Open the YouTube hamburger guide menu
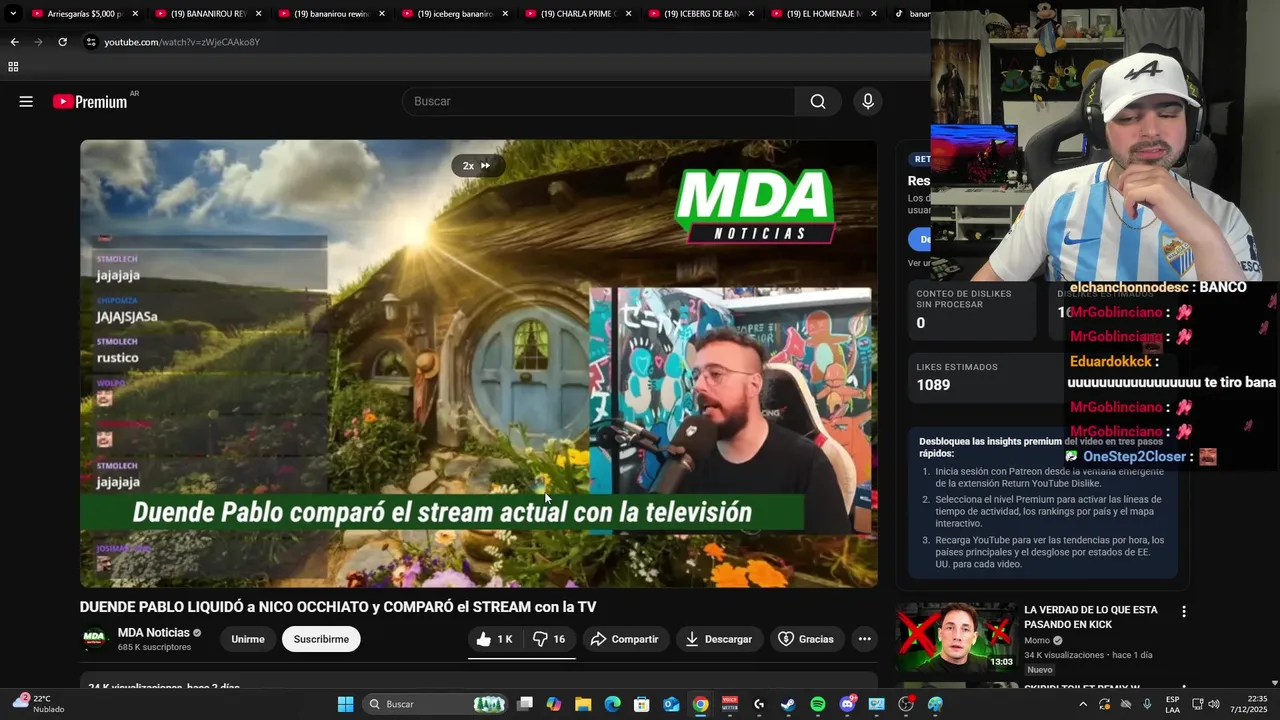 coord(26,101)
